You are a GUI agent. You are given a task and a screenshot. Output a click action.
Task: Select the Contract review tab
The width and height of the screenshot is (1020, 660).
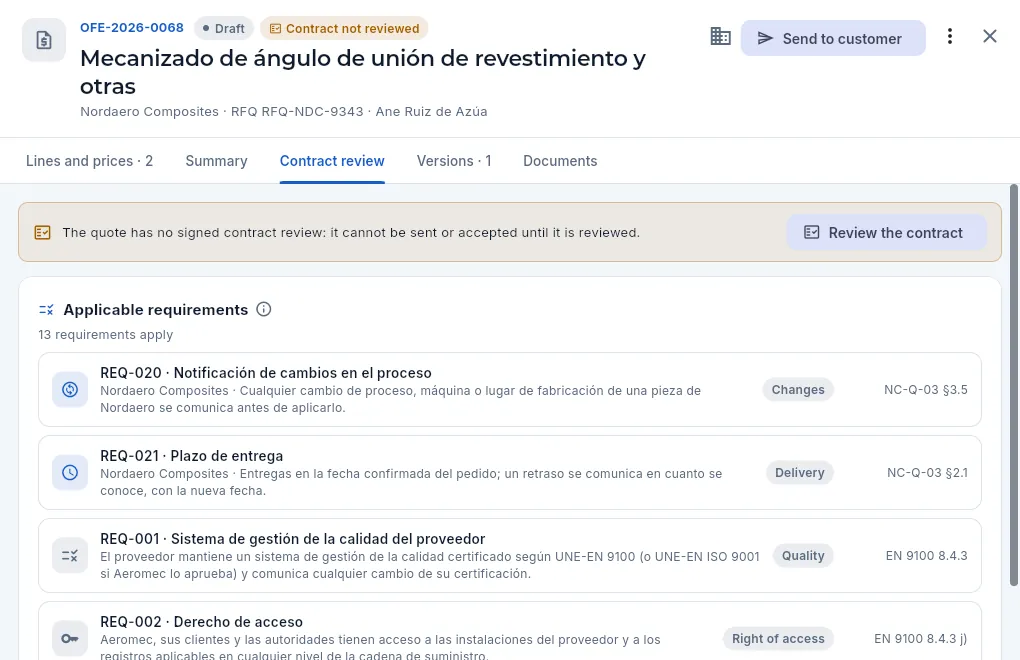tap(332, 161)
